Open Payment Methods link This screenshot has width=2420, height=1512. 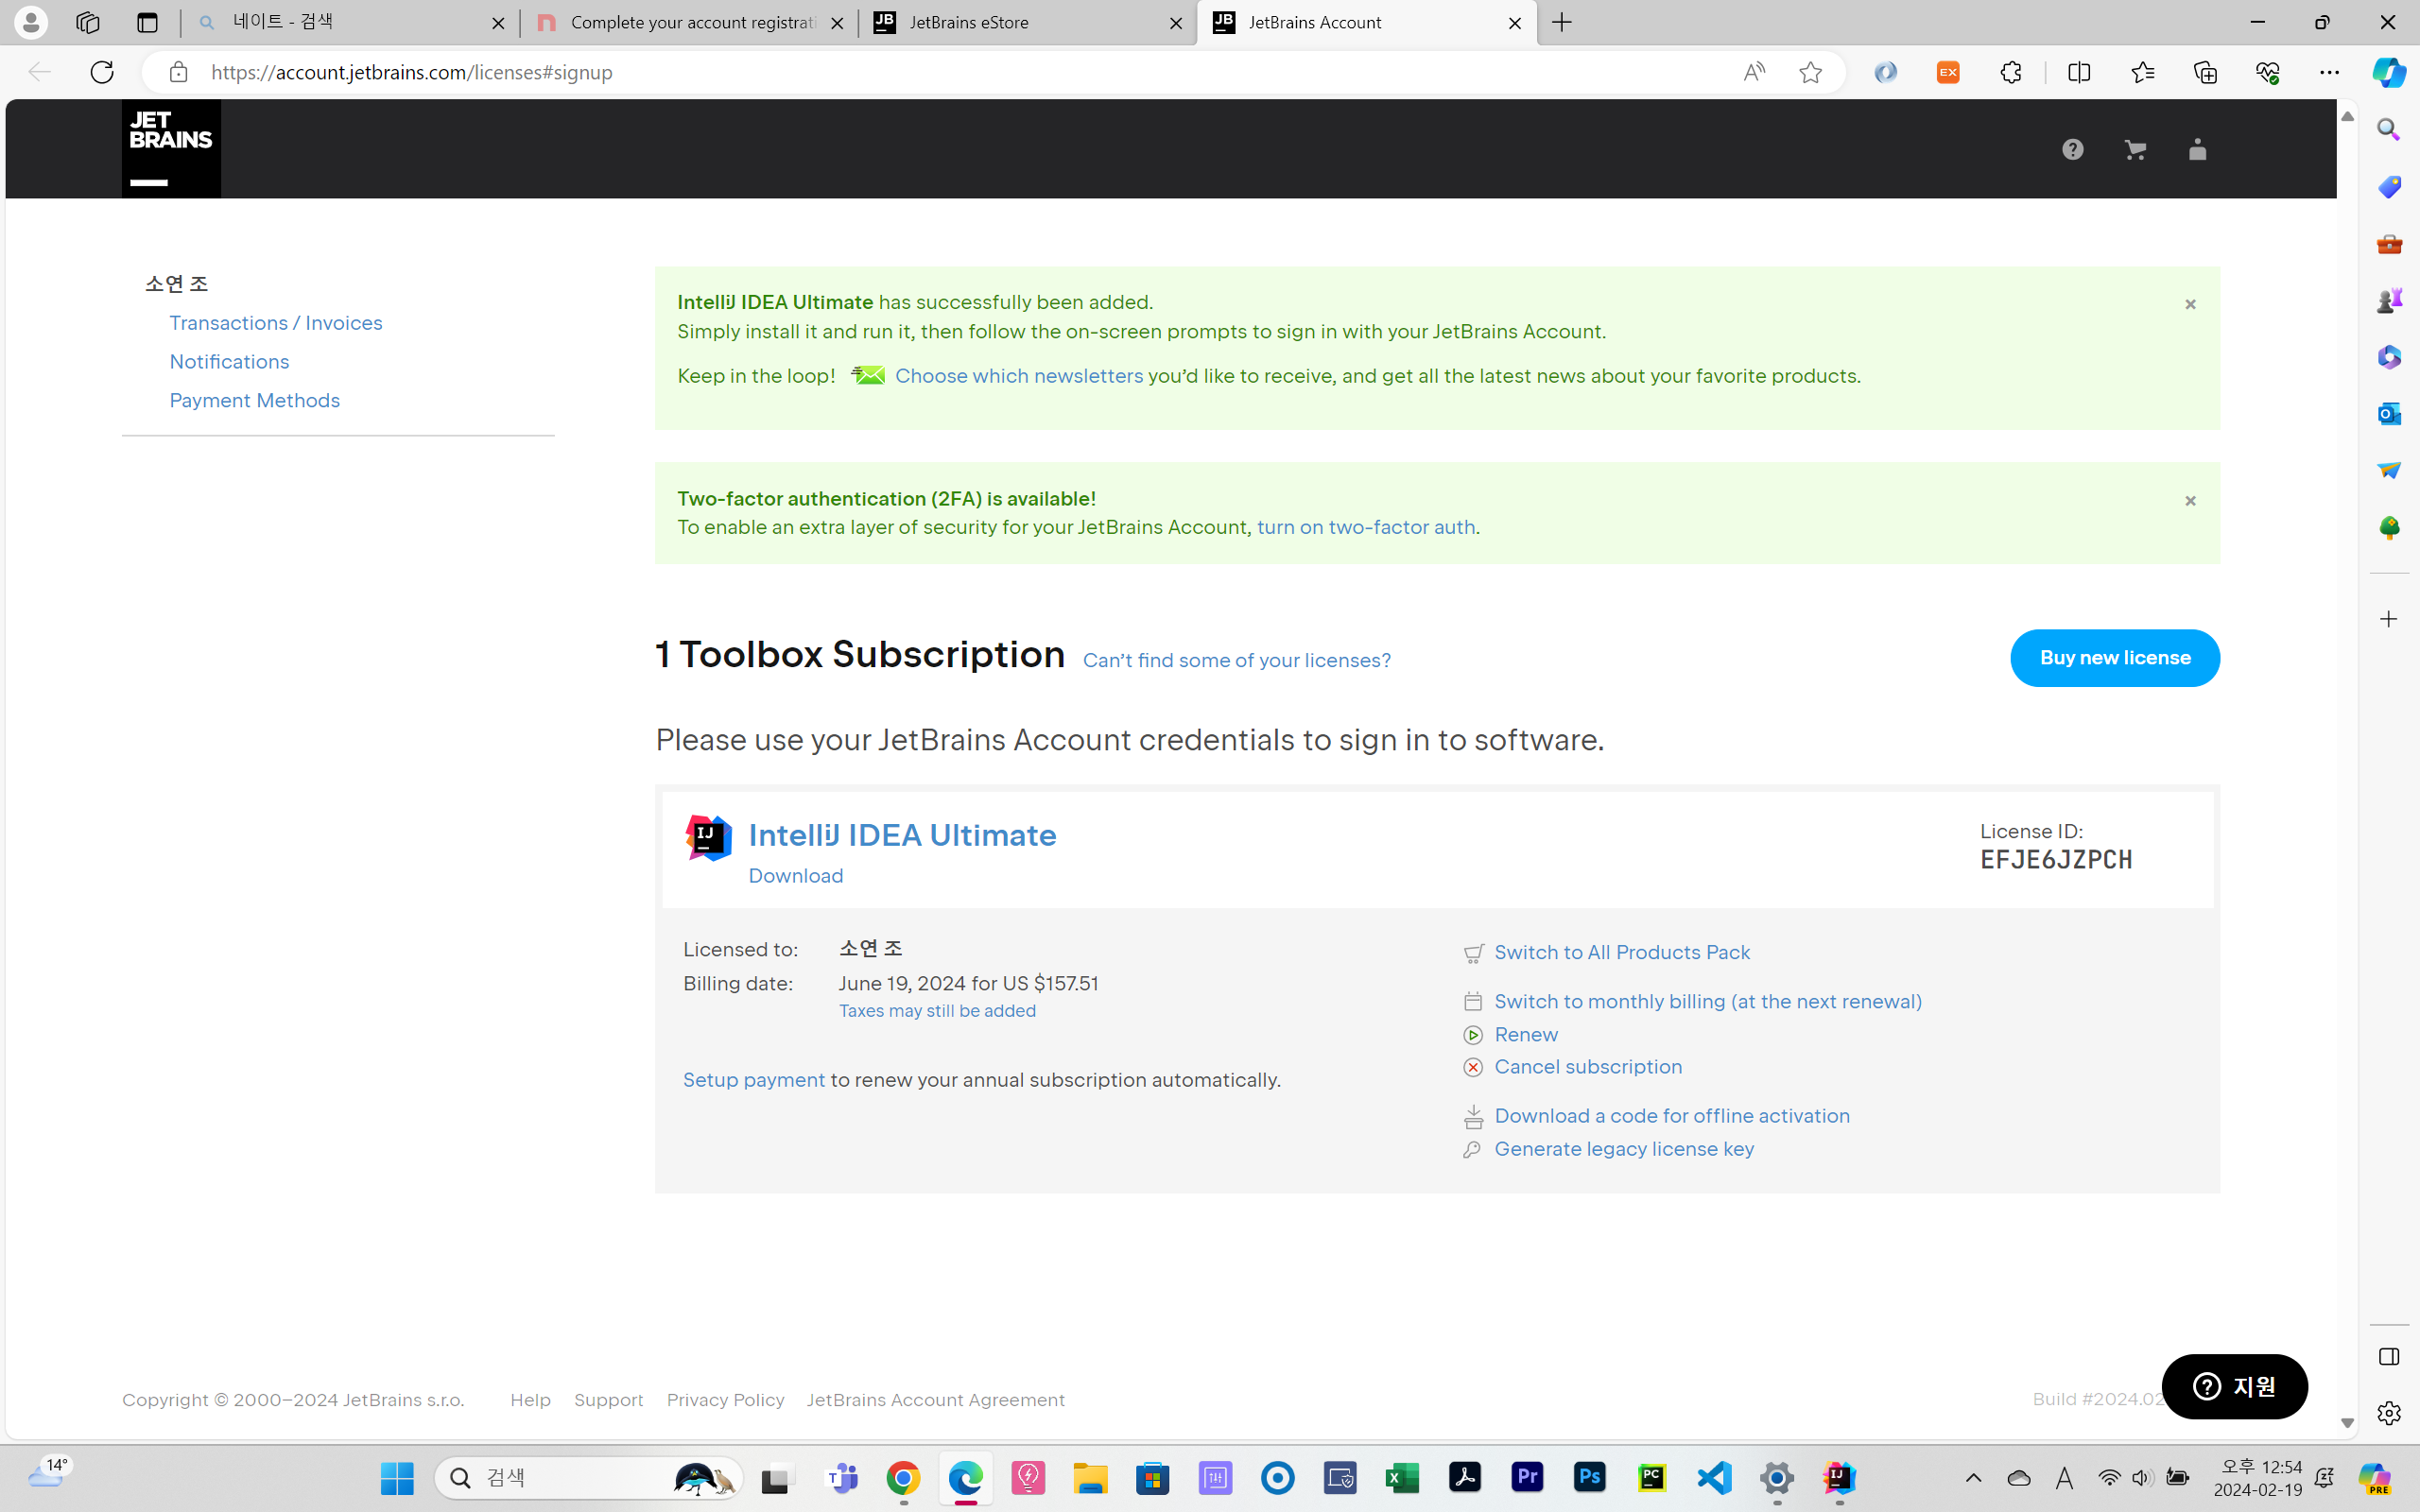[x=255, y=401]
